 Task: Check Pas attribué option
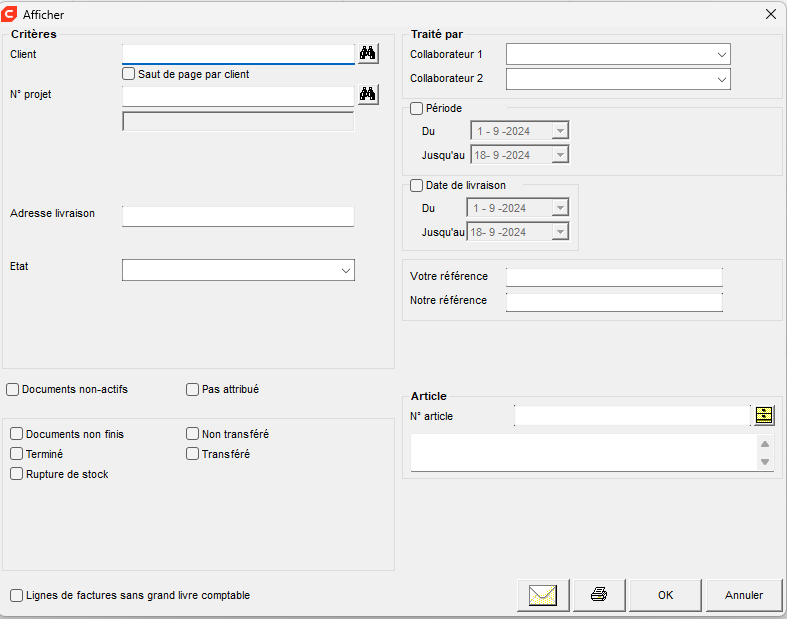(192, 390)
